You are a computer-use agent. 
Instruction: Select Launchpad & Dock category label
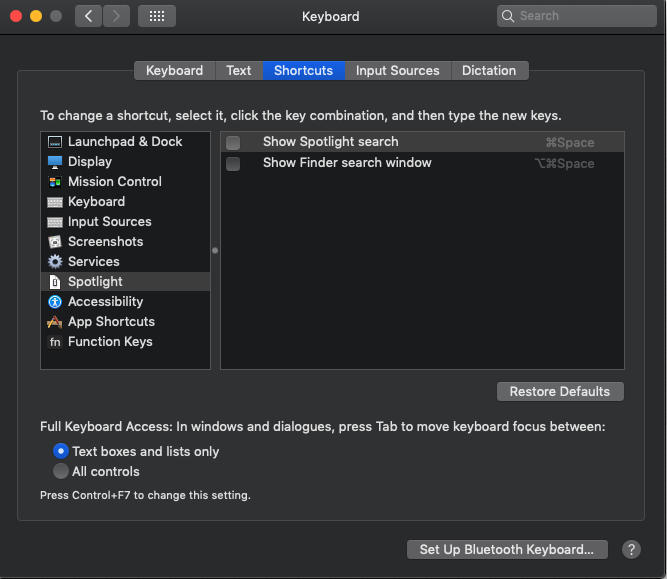tap(125, 142)
